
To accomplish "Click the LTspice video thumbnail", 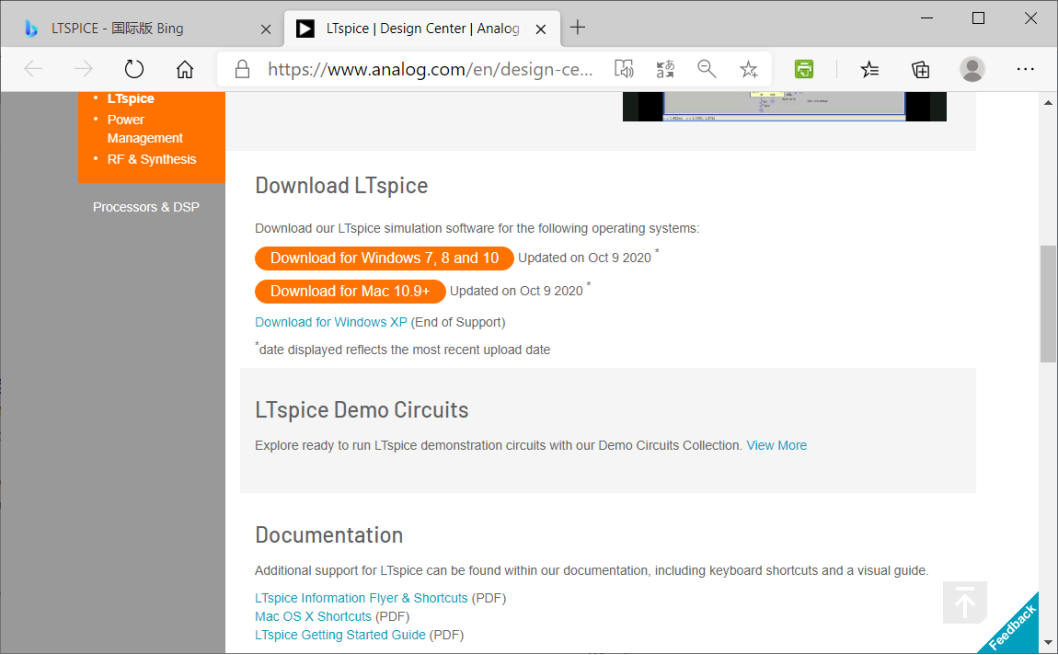I will [785, 107].
